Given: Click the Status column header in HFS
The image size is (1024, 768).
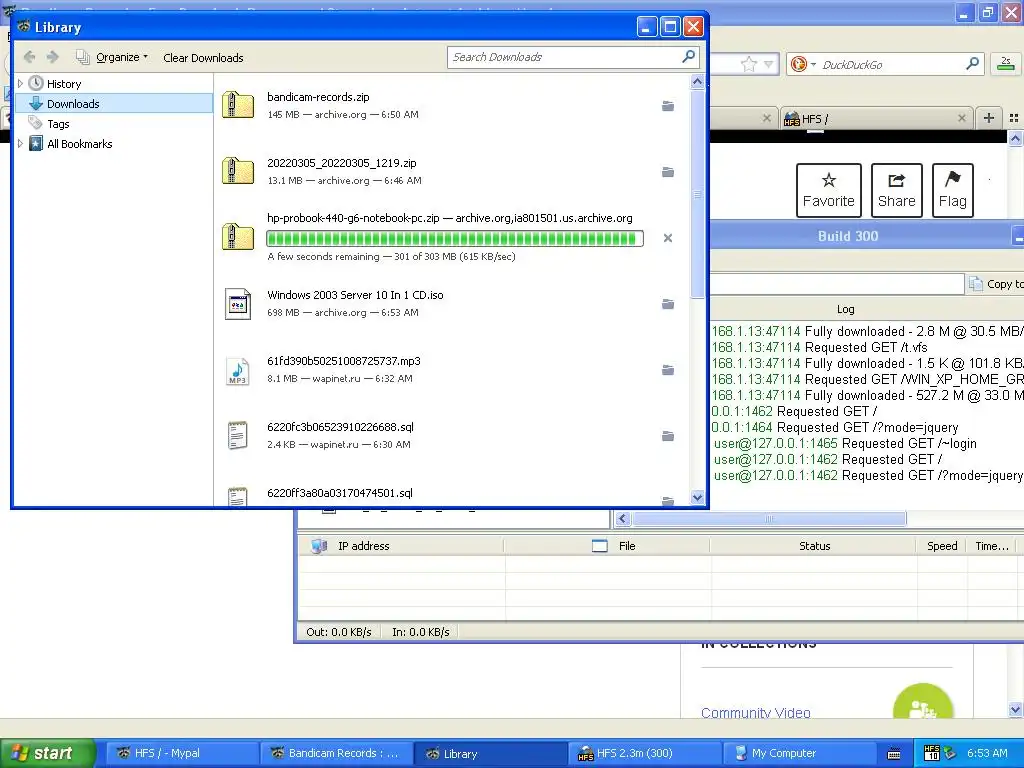Looking at the screenshot, I should 814,546.
